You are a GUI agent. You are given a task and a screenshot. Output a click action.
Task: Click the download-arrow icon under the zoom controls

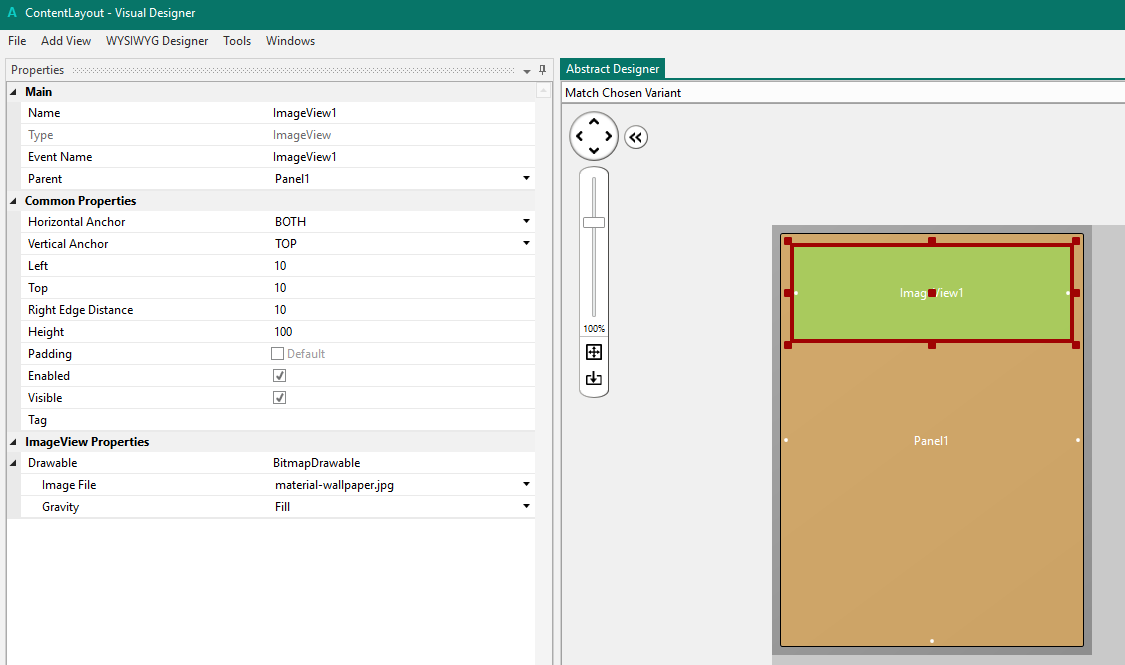(x=594, y=378)
